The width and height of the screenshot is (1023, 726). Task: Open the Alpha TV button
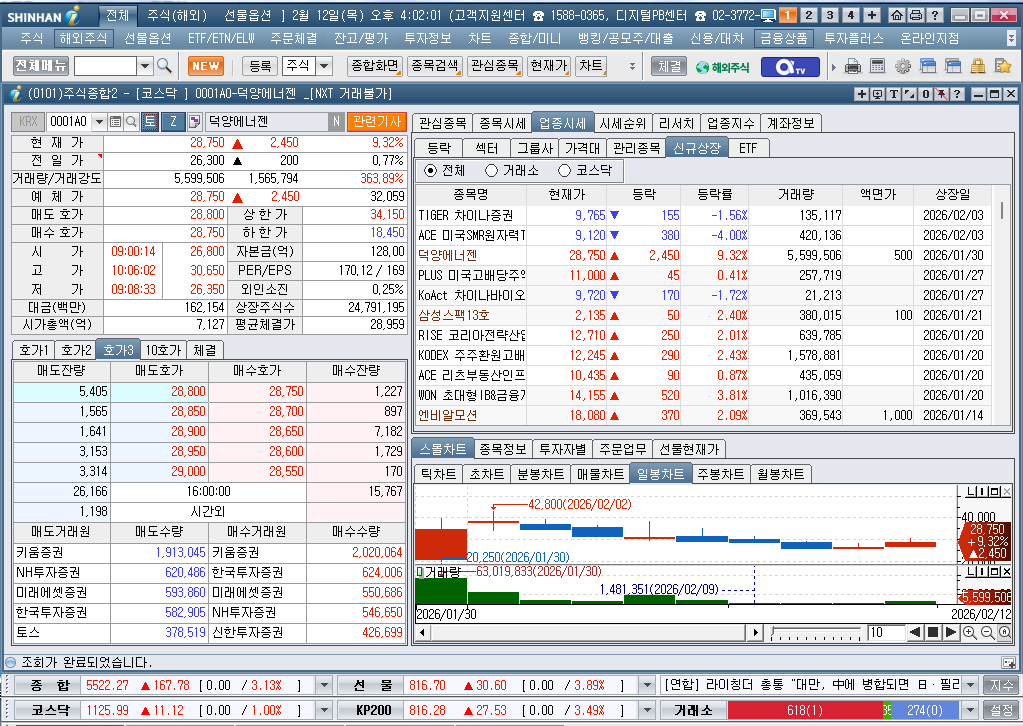click(790, 67)
